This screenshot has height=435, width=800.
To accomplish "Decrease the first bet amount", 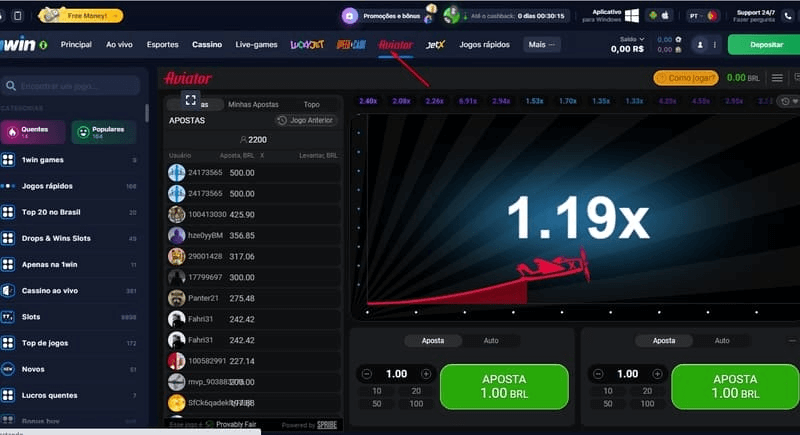I will pos(366,374).
